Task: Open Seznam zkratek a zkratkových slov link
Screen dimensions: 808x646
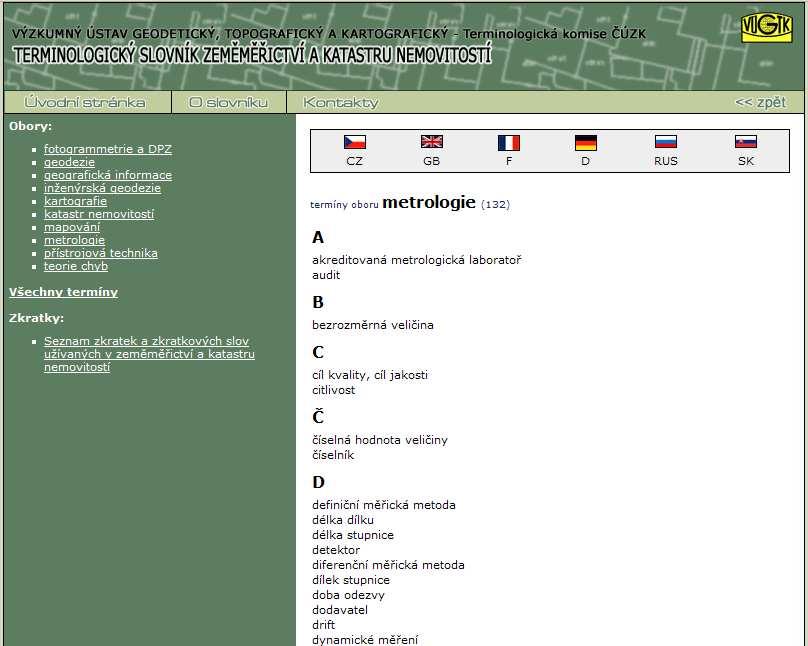Action: tap(149, 354)
